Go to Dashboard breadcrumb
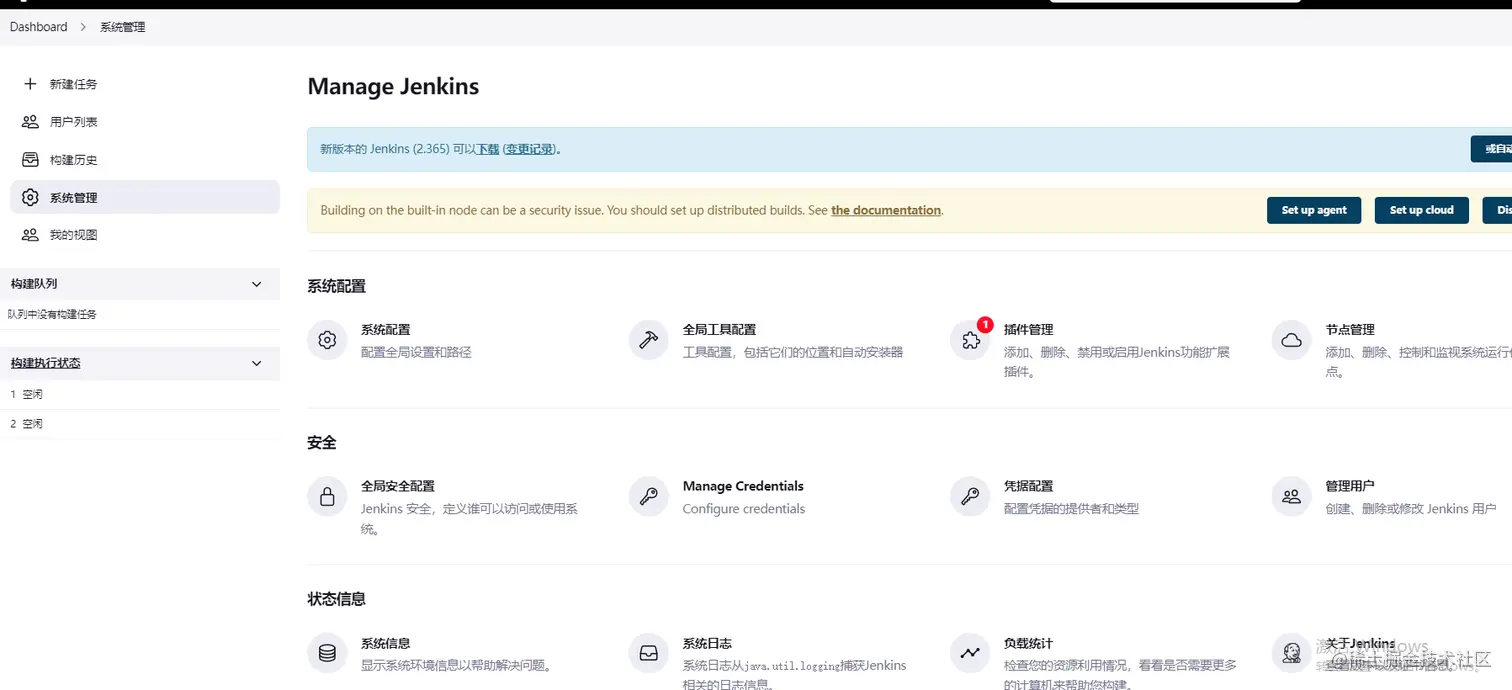Image resolution: width=1512 pixels, height=690 pixels. tap(39, 27)
